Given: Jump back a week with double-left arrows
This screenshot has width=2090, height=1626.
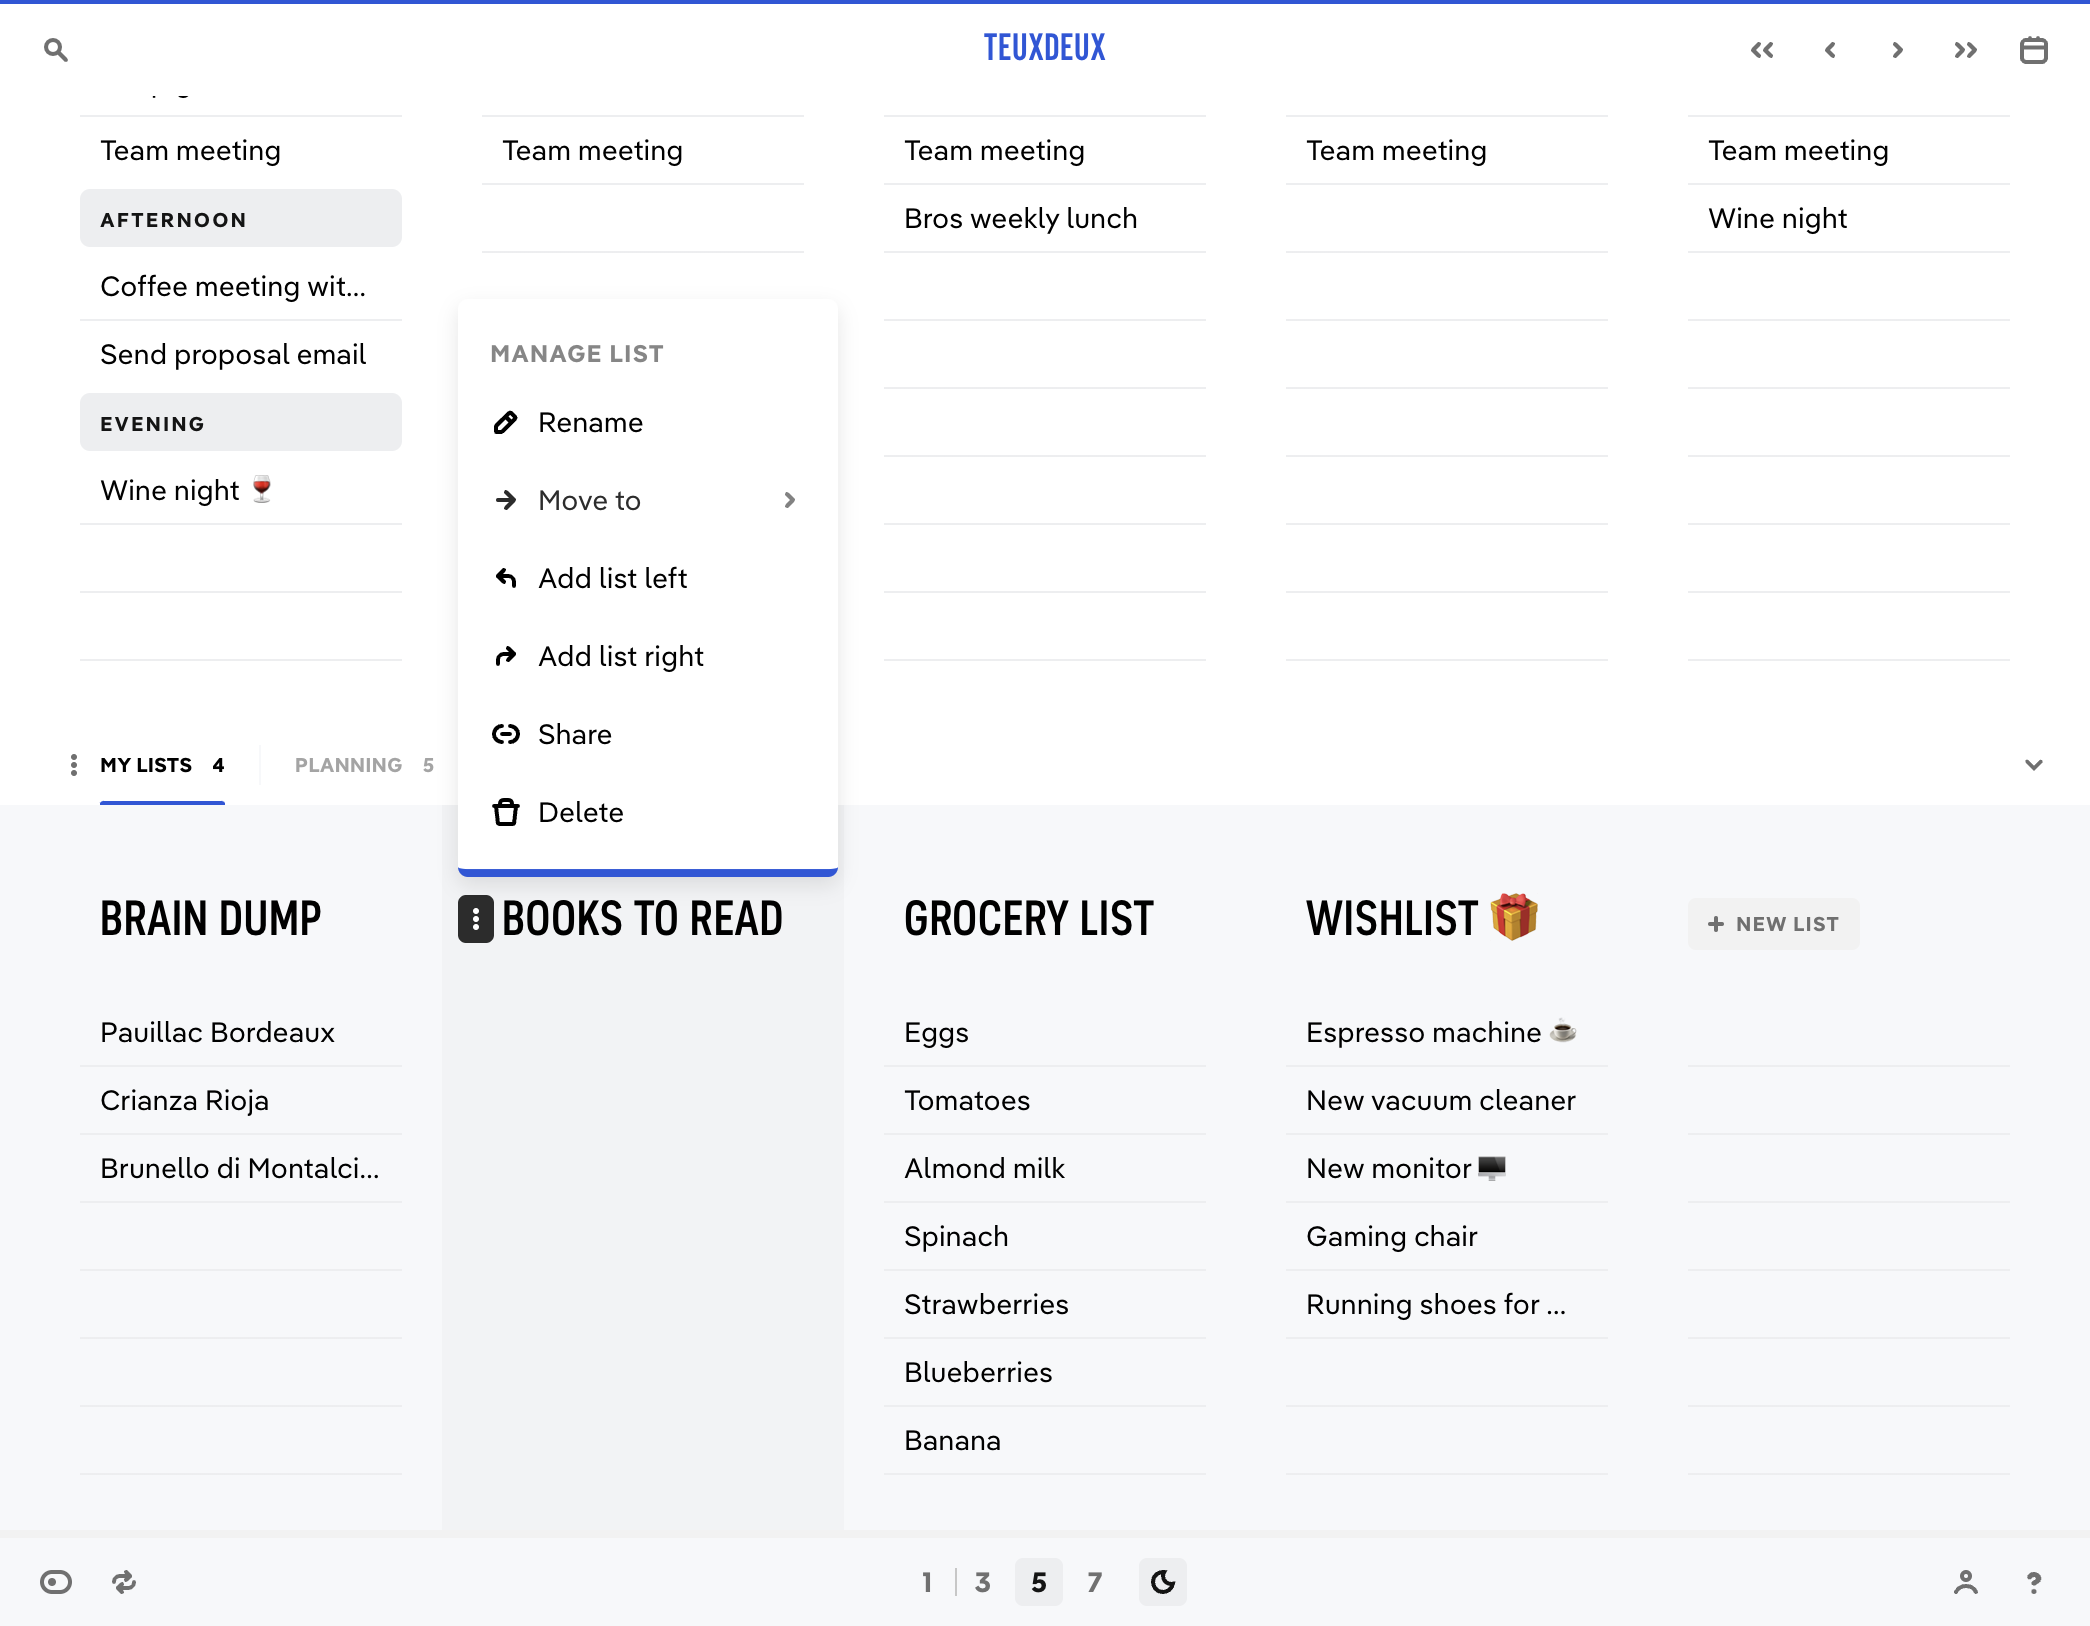Looking at the screenshot, I should click(1762, 50).
